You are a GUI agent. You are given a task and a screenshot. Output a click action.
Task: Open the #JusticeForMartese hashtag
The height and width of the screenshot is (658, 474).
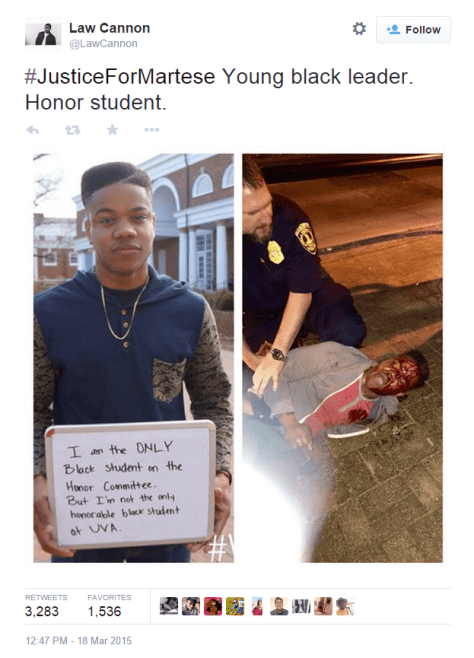(x=120, y=77)
